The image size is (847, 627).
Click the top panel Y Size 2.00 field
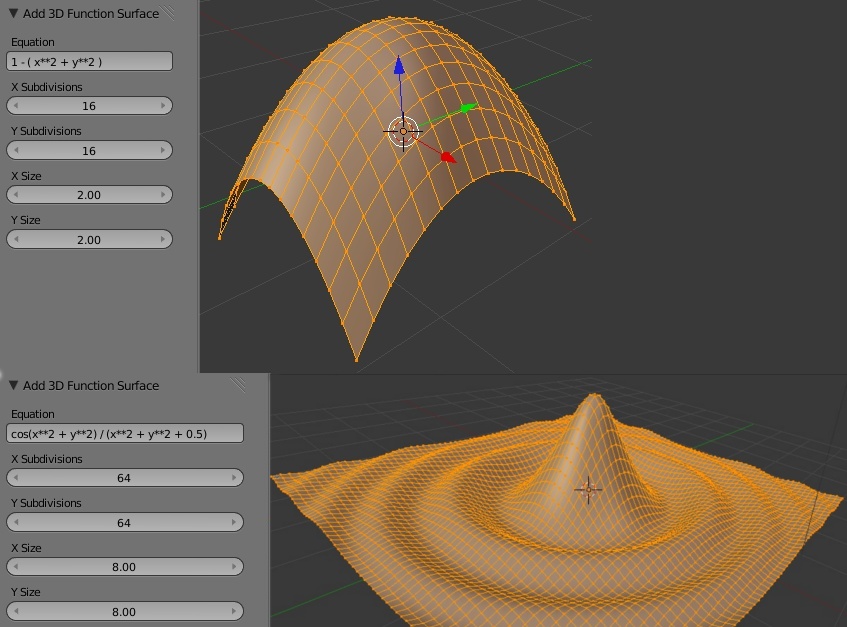click(90, 239)
